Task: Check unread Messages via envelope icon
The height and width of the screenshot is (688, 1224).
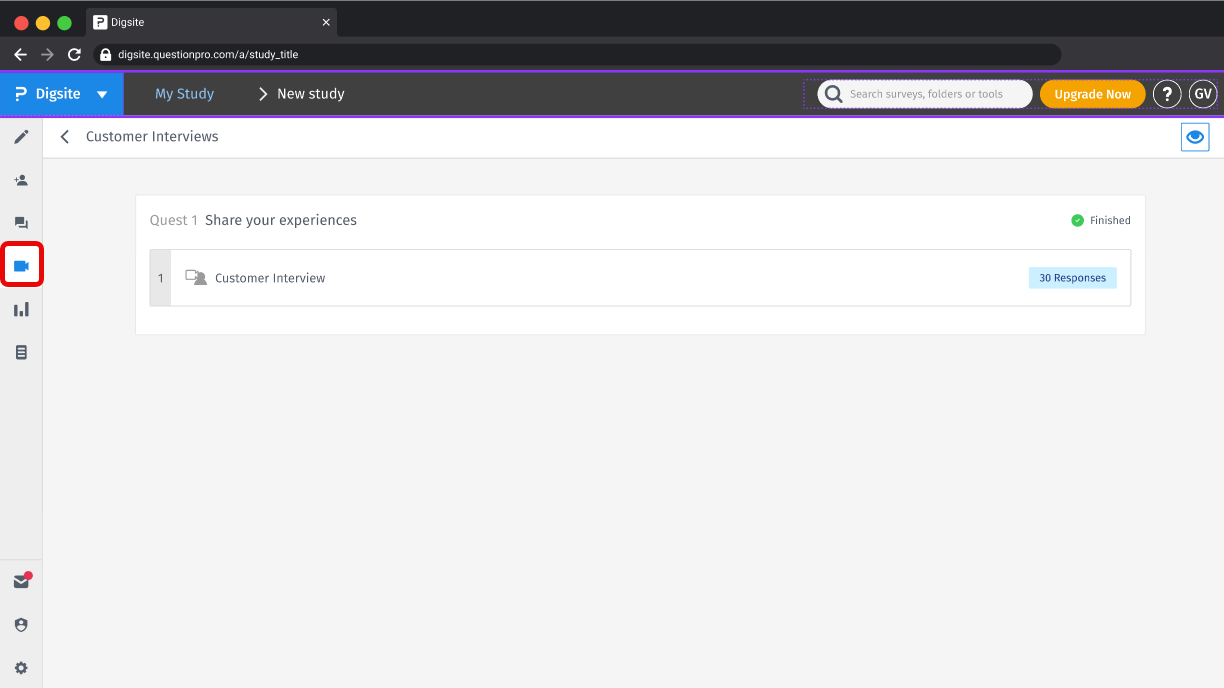Action: [x=21, y=580]
